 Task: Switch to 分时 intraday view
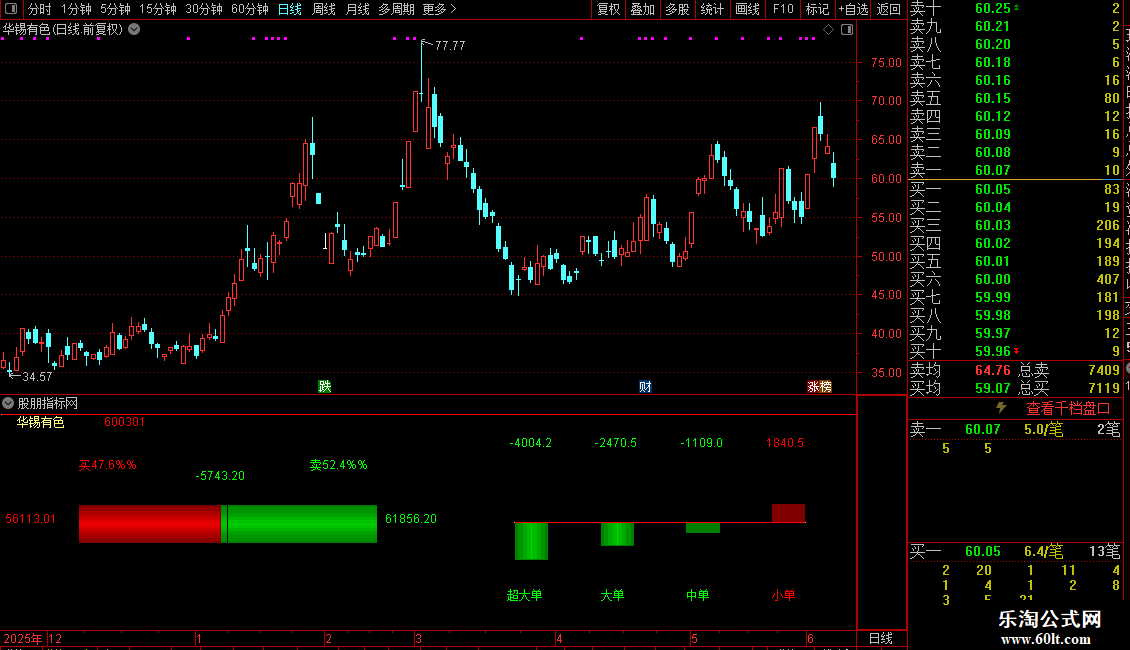40,9
